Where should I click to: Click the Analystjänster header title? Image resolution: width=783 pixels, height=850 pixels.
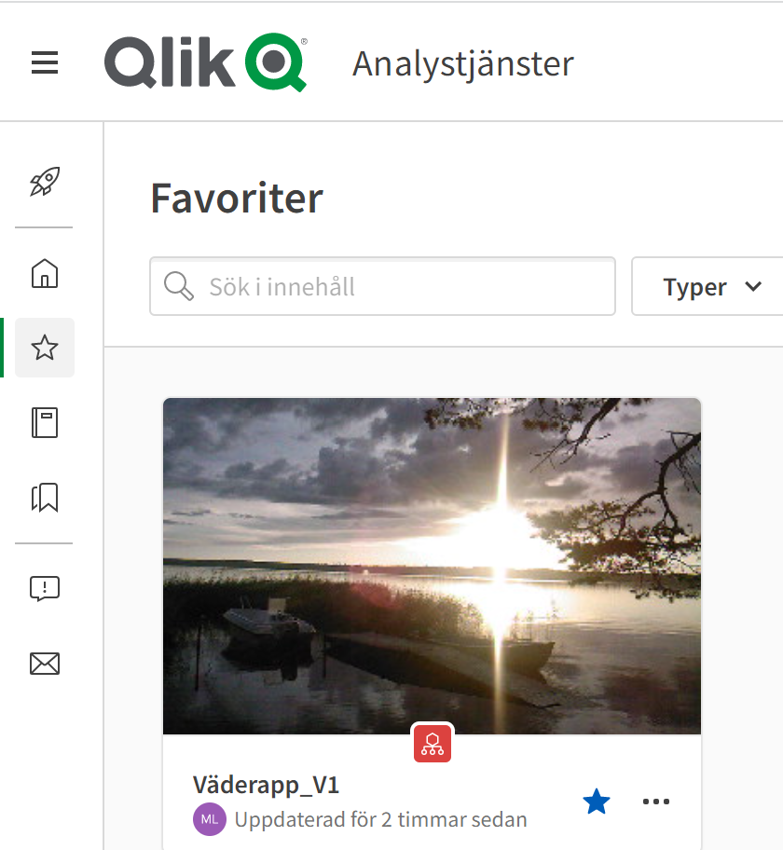pos(463,64)
